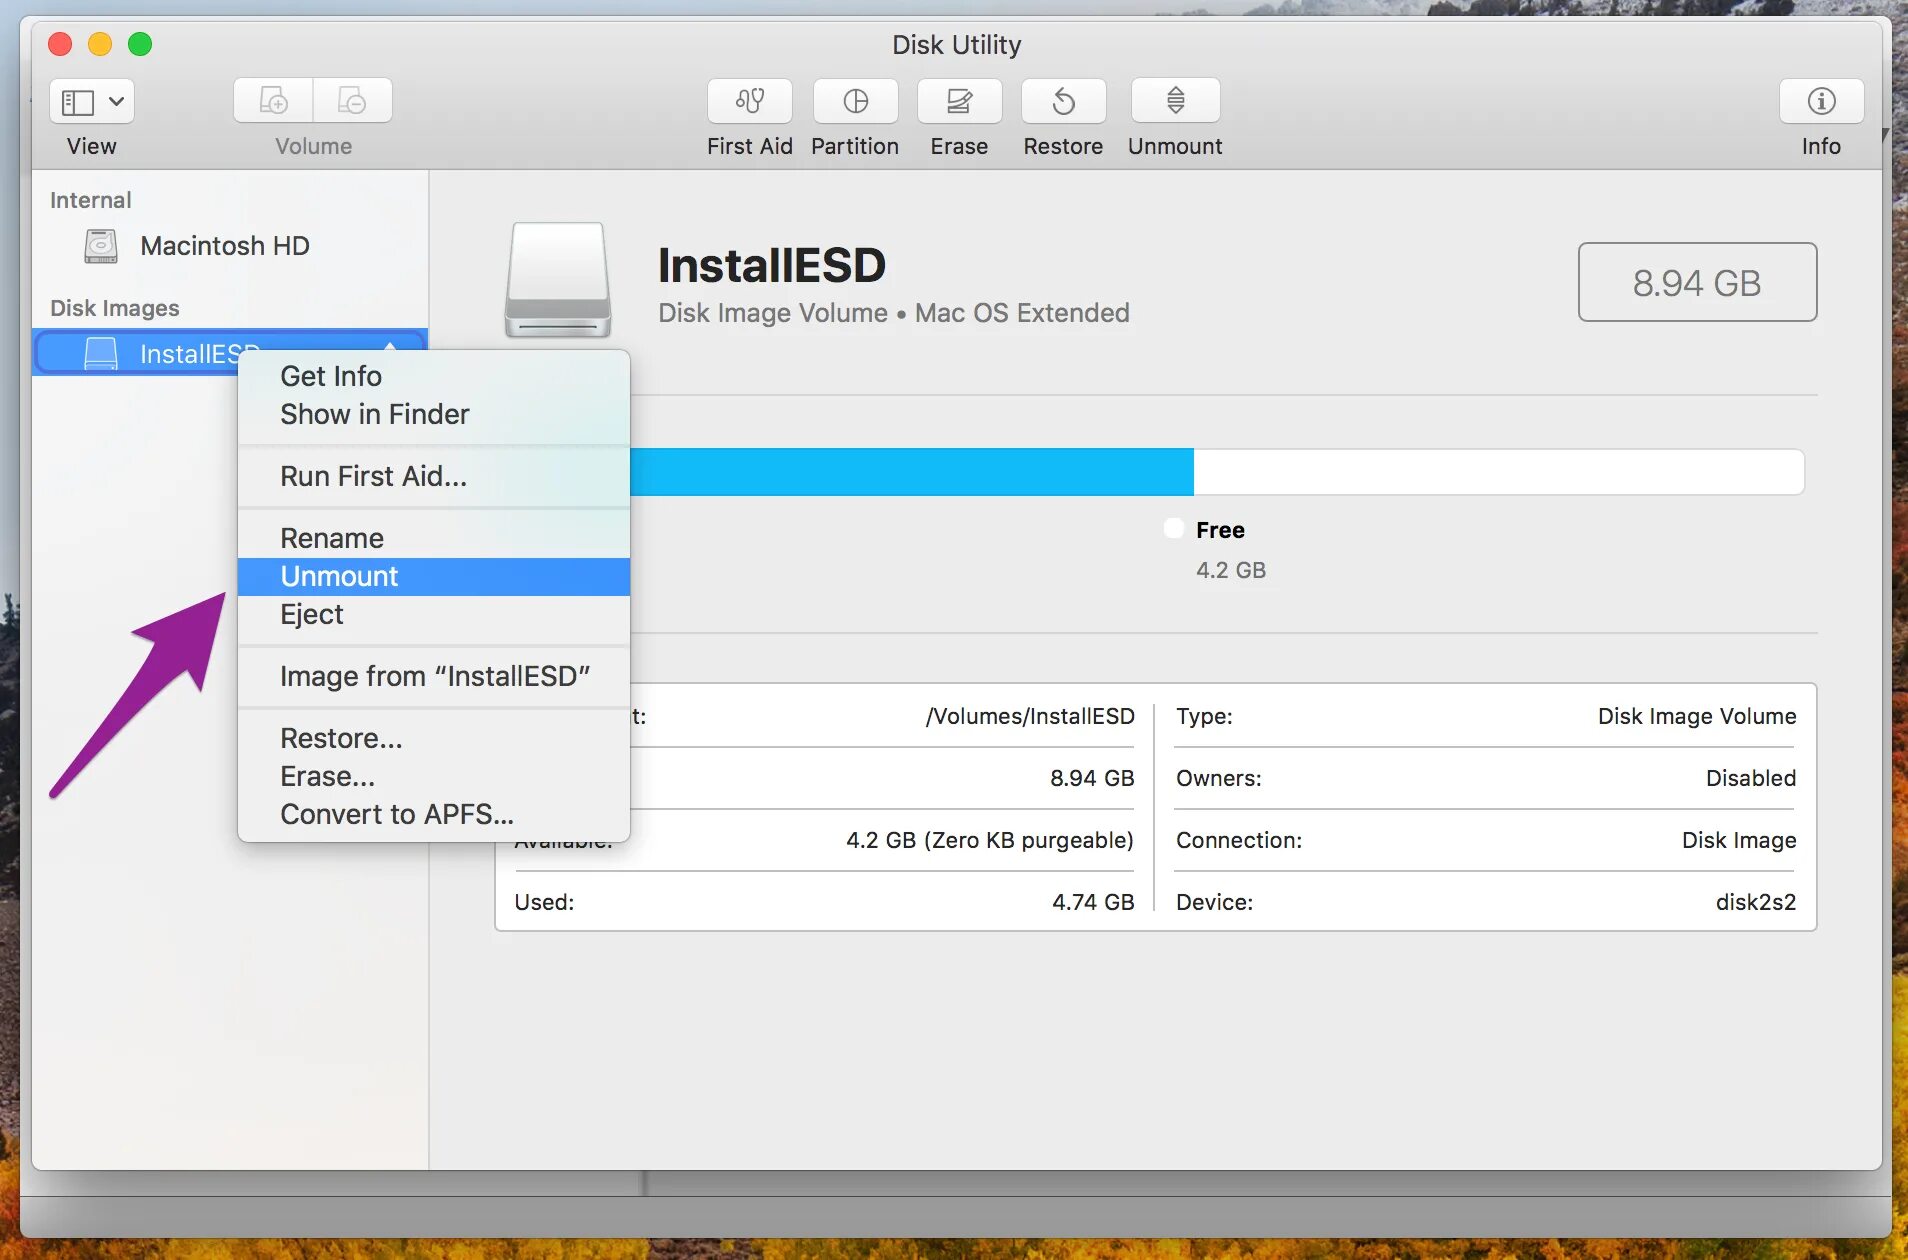Click the Unmount toolbar icon

1175,101
